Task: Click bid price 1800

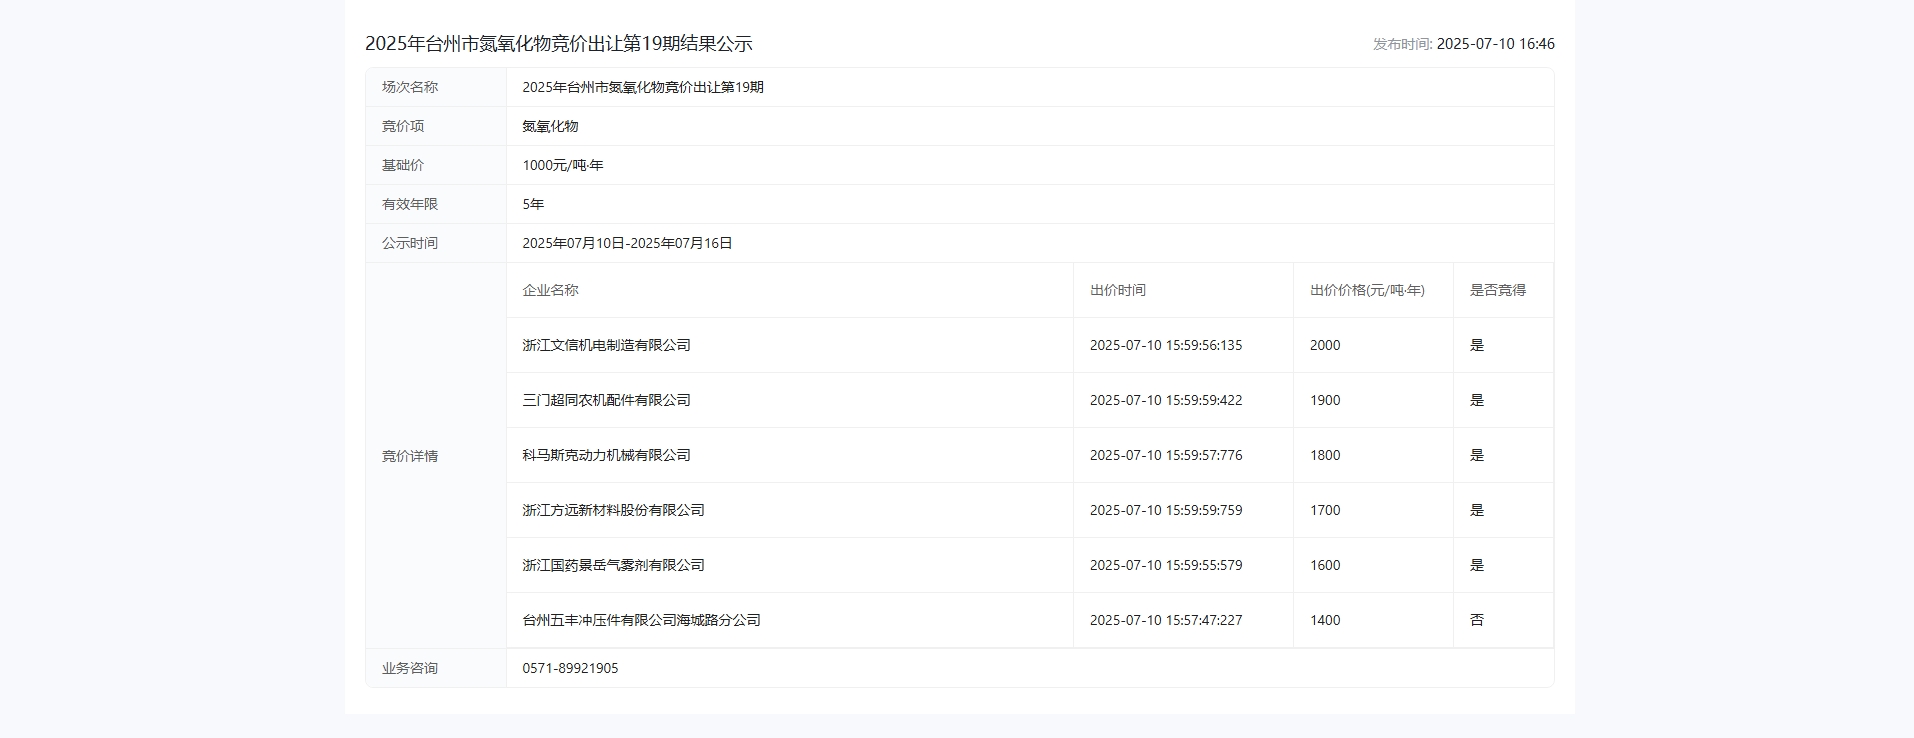Action: (1325, 455)
